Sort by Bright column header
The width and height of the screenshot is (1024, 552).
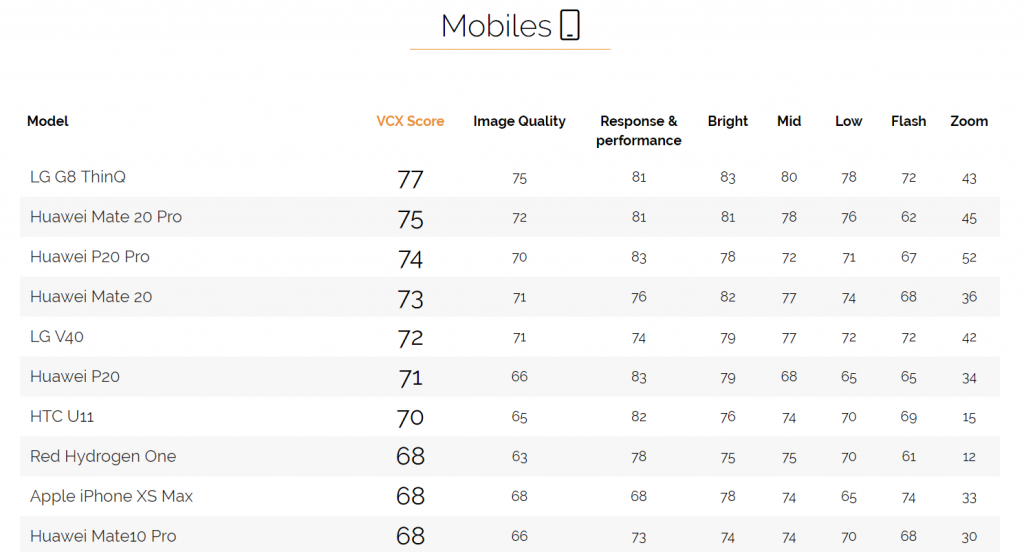pos(727,121)
